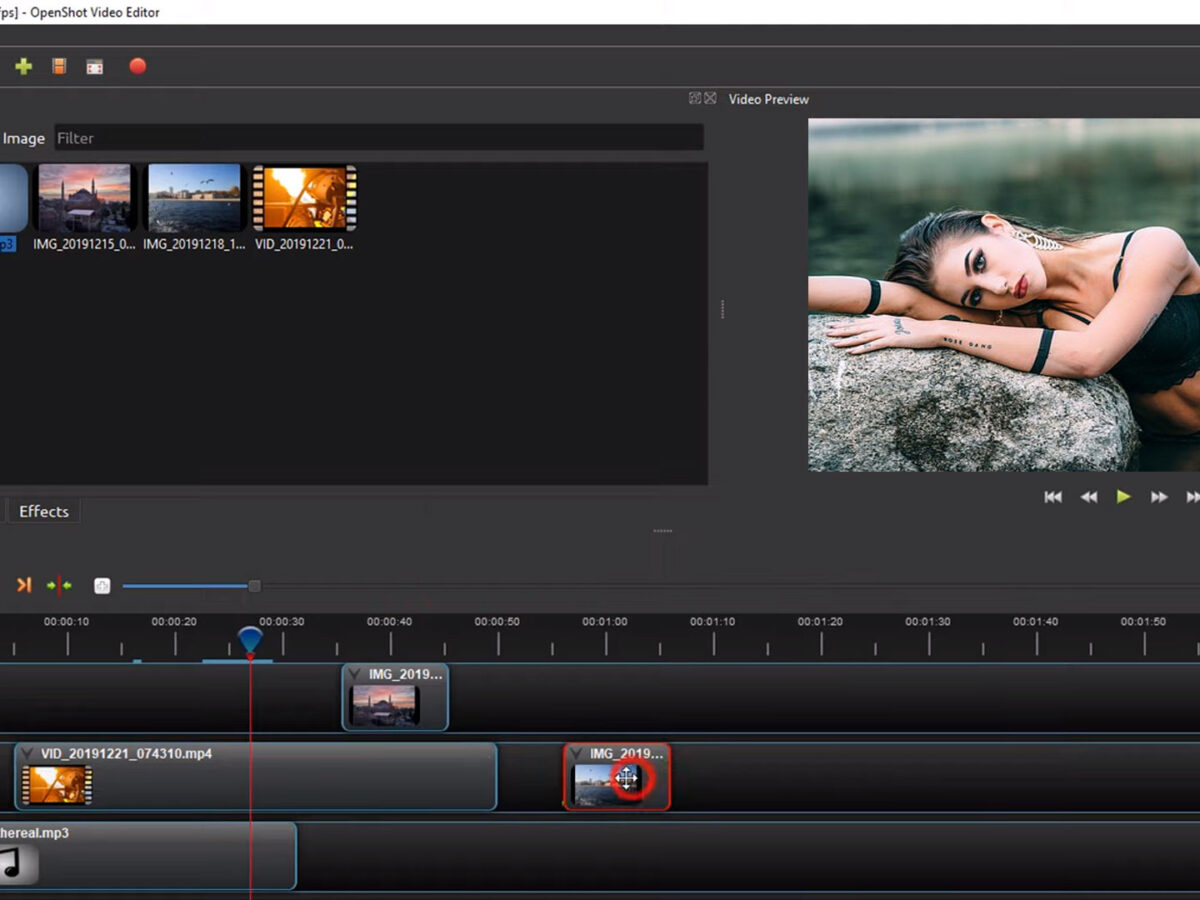Screen dimensions: 1200x900
Task: Select the Image filter tab
Action: 24,138
